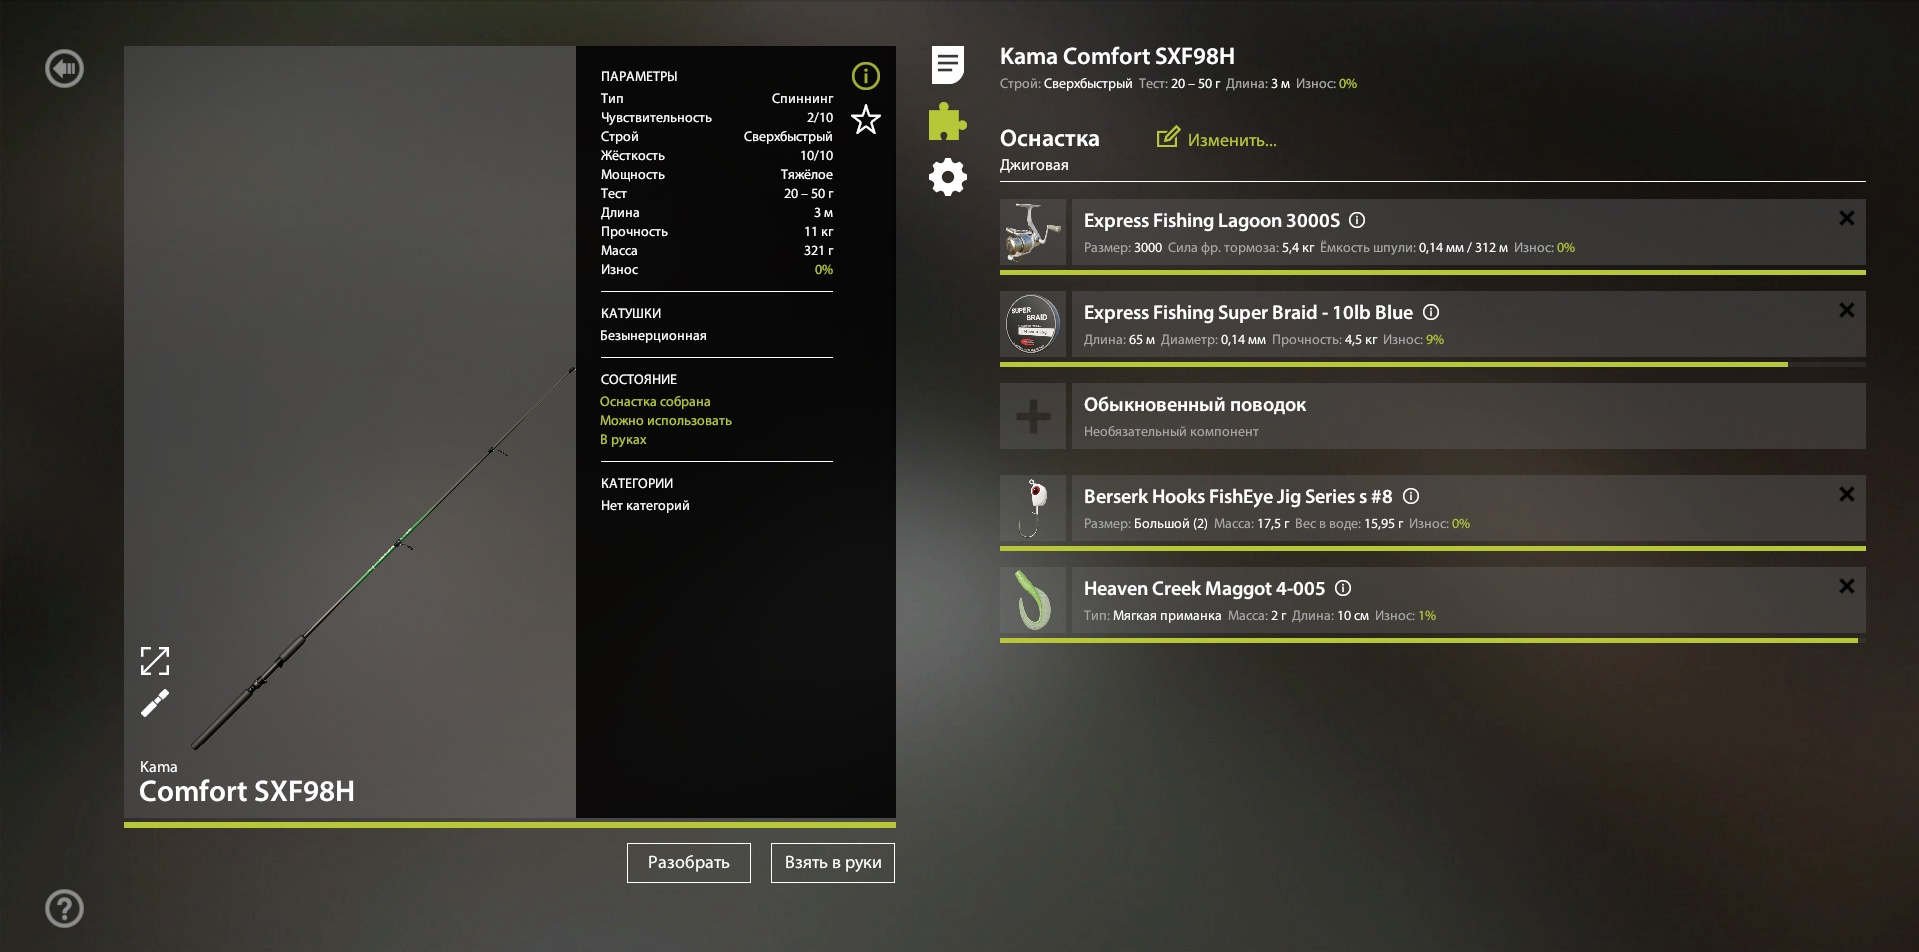1919x952 pixels.
Task: Mark rod as favorite with star icon
Action: (866, 120)
